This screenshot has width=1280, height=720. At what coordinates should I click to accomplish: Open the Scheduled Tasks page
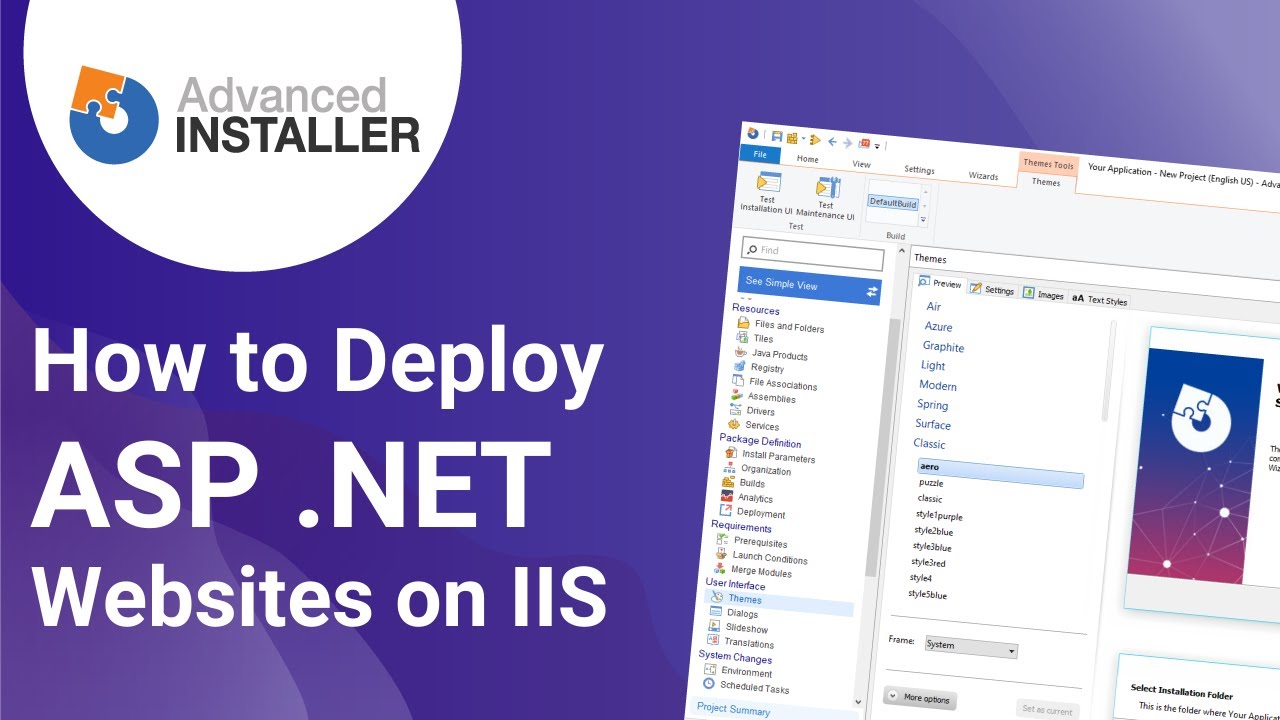[x=754, y=687]
